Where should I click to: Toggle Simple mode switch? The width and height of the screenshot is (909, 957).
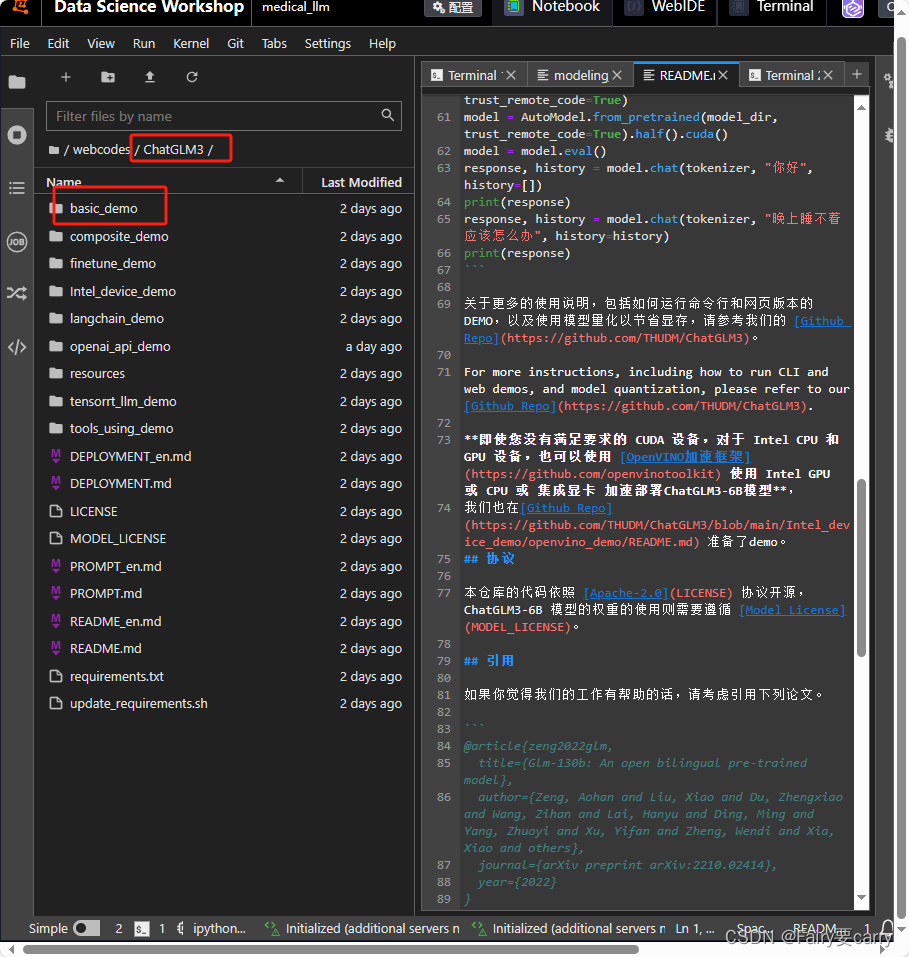click(87, 928)
